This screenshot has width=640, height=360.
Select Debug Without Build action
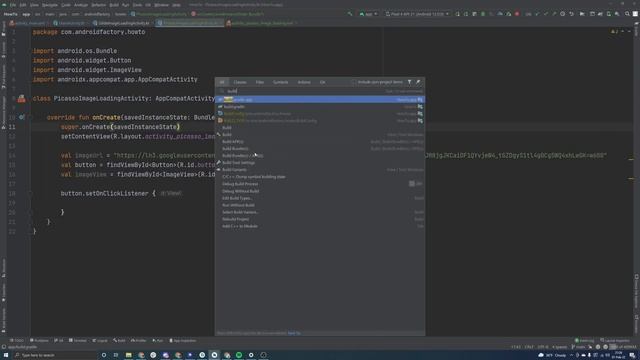[x=320, y=191]
